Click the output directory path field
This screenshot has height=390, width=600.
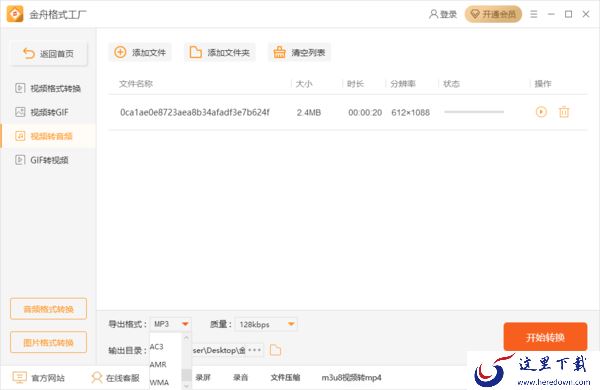coord(227,350)
